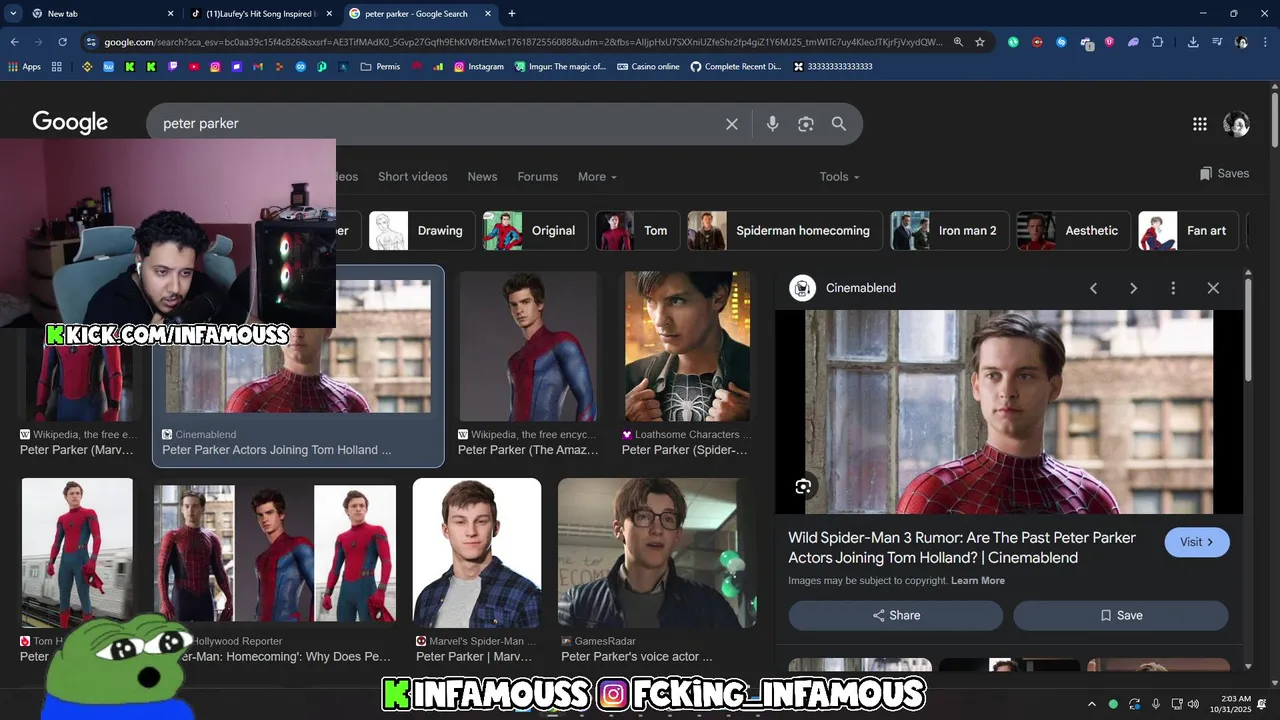Open the Permis bookmarks folder
1280x720 pixels.
pos(380,67)
